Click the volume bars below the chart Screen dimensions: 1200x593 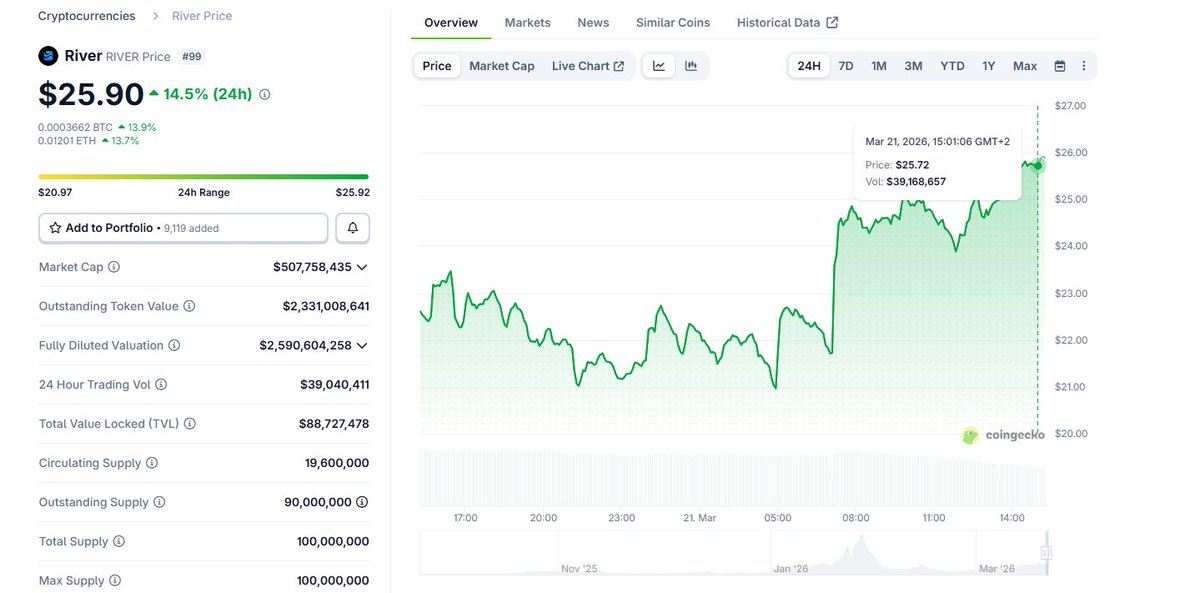[733, 478]
